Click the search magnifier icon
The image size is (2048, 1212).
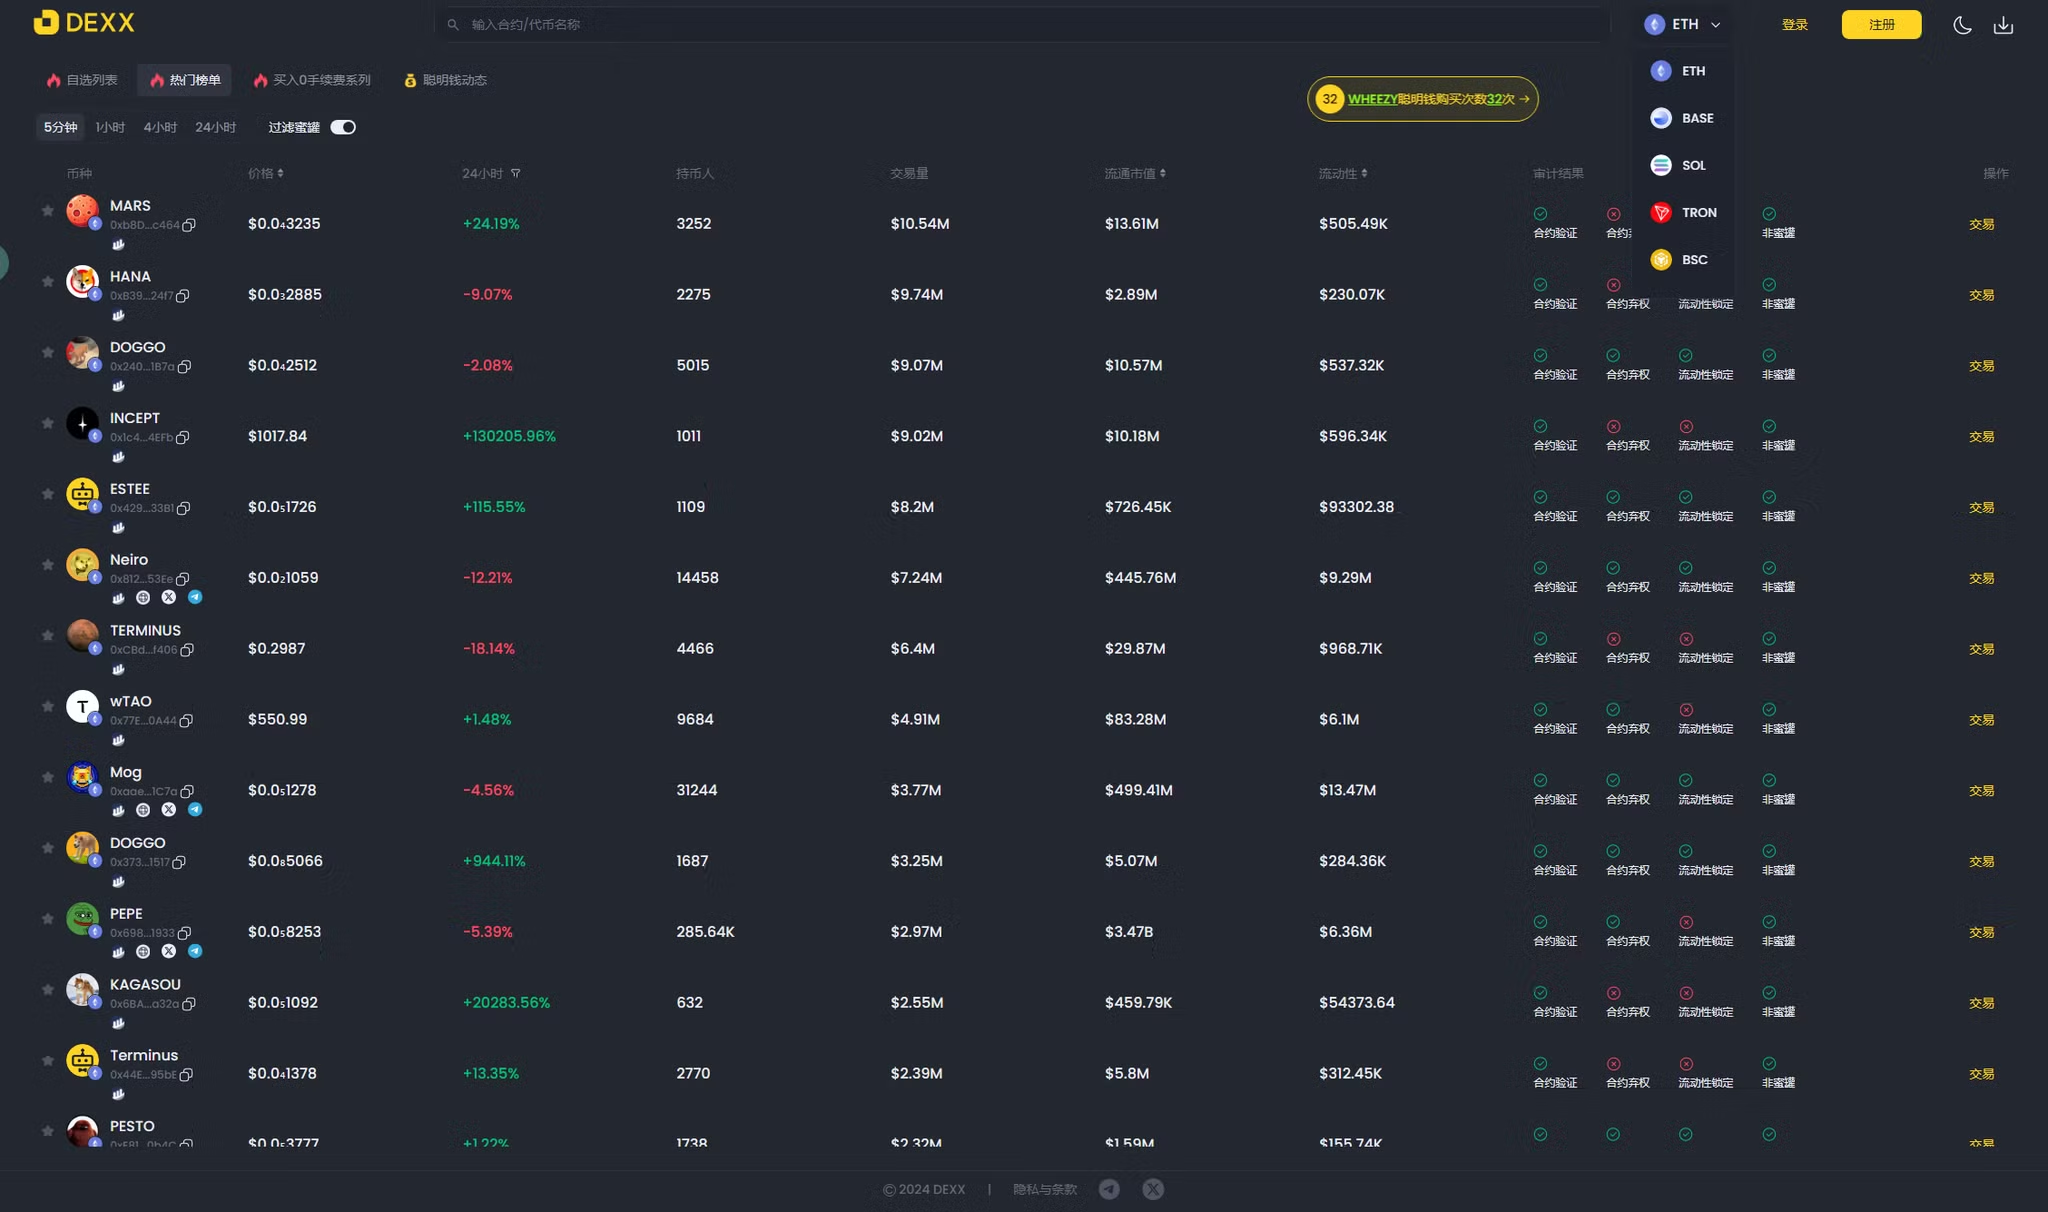[453, 24]
